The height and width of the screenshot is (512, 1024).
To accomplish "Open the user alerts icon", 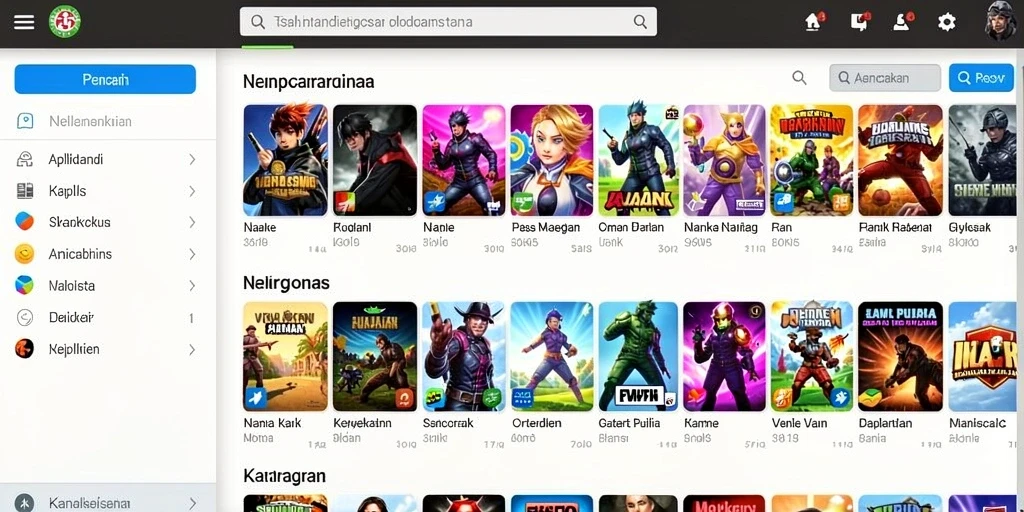I will [x=902, y=22].
